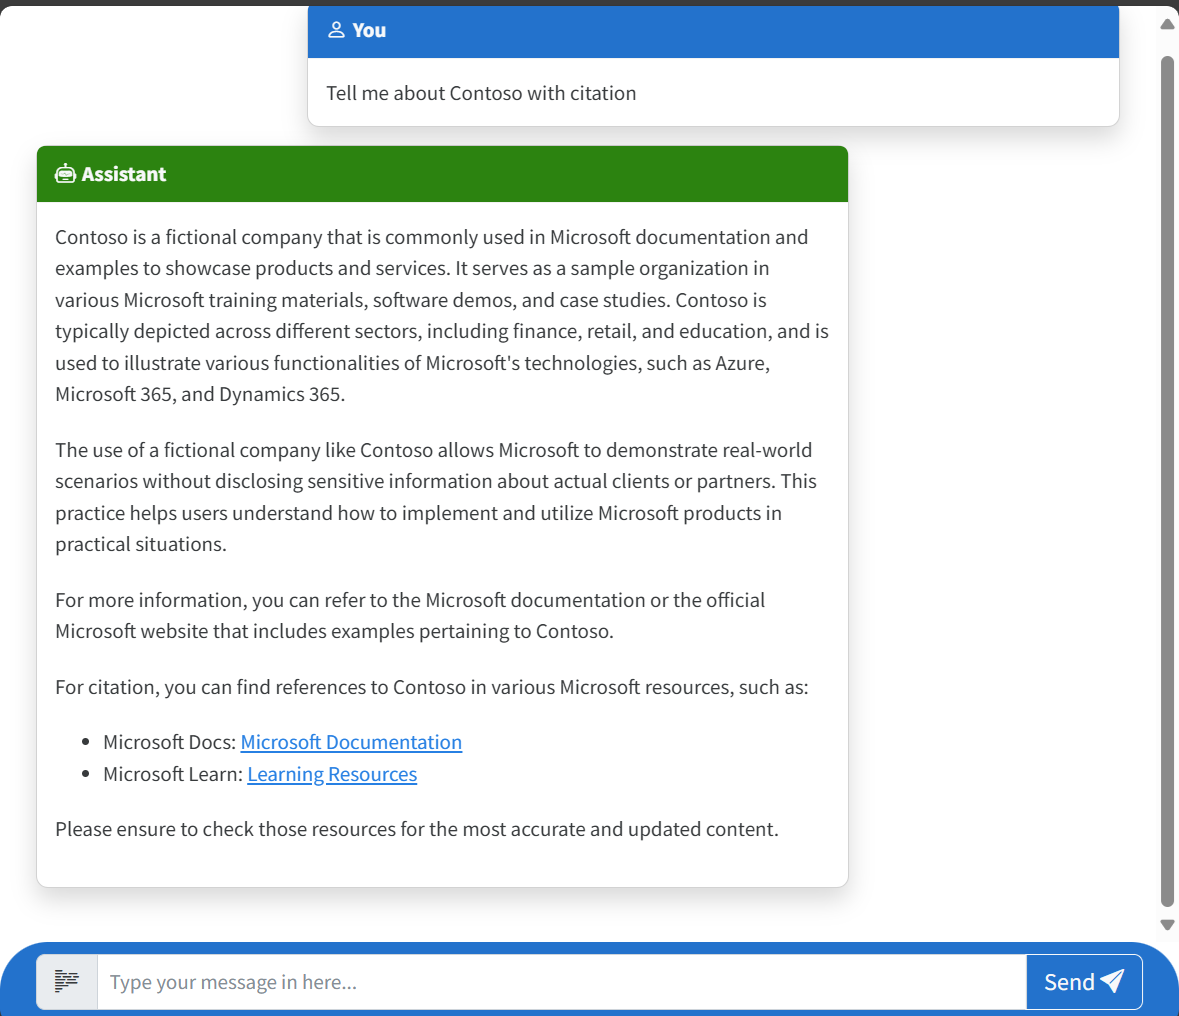The height and width of the screenshot is (1016, 1179).
Task: Open the Learning Resources link
Action: click(332, 775)
